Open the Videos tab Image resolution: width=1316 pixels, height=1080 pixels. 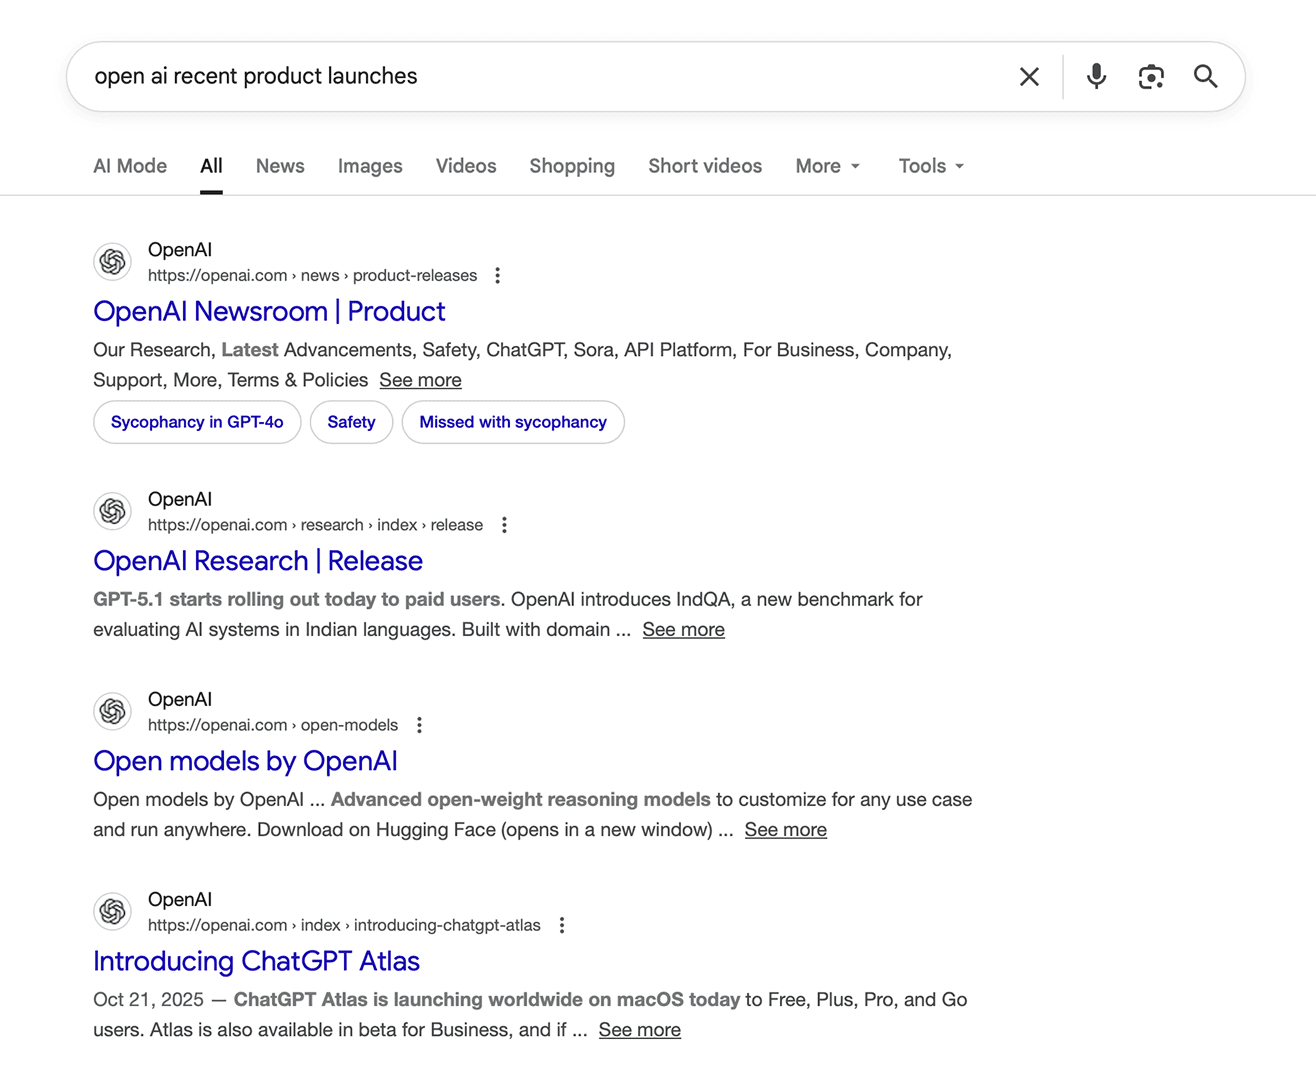click(x=466, y=166)
